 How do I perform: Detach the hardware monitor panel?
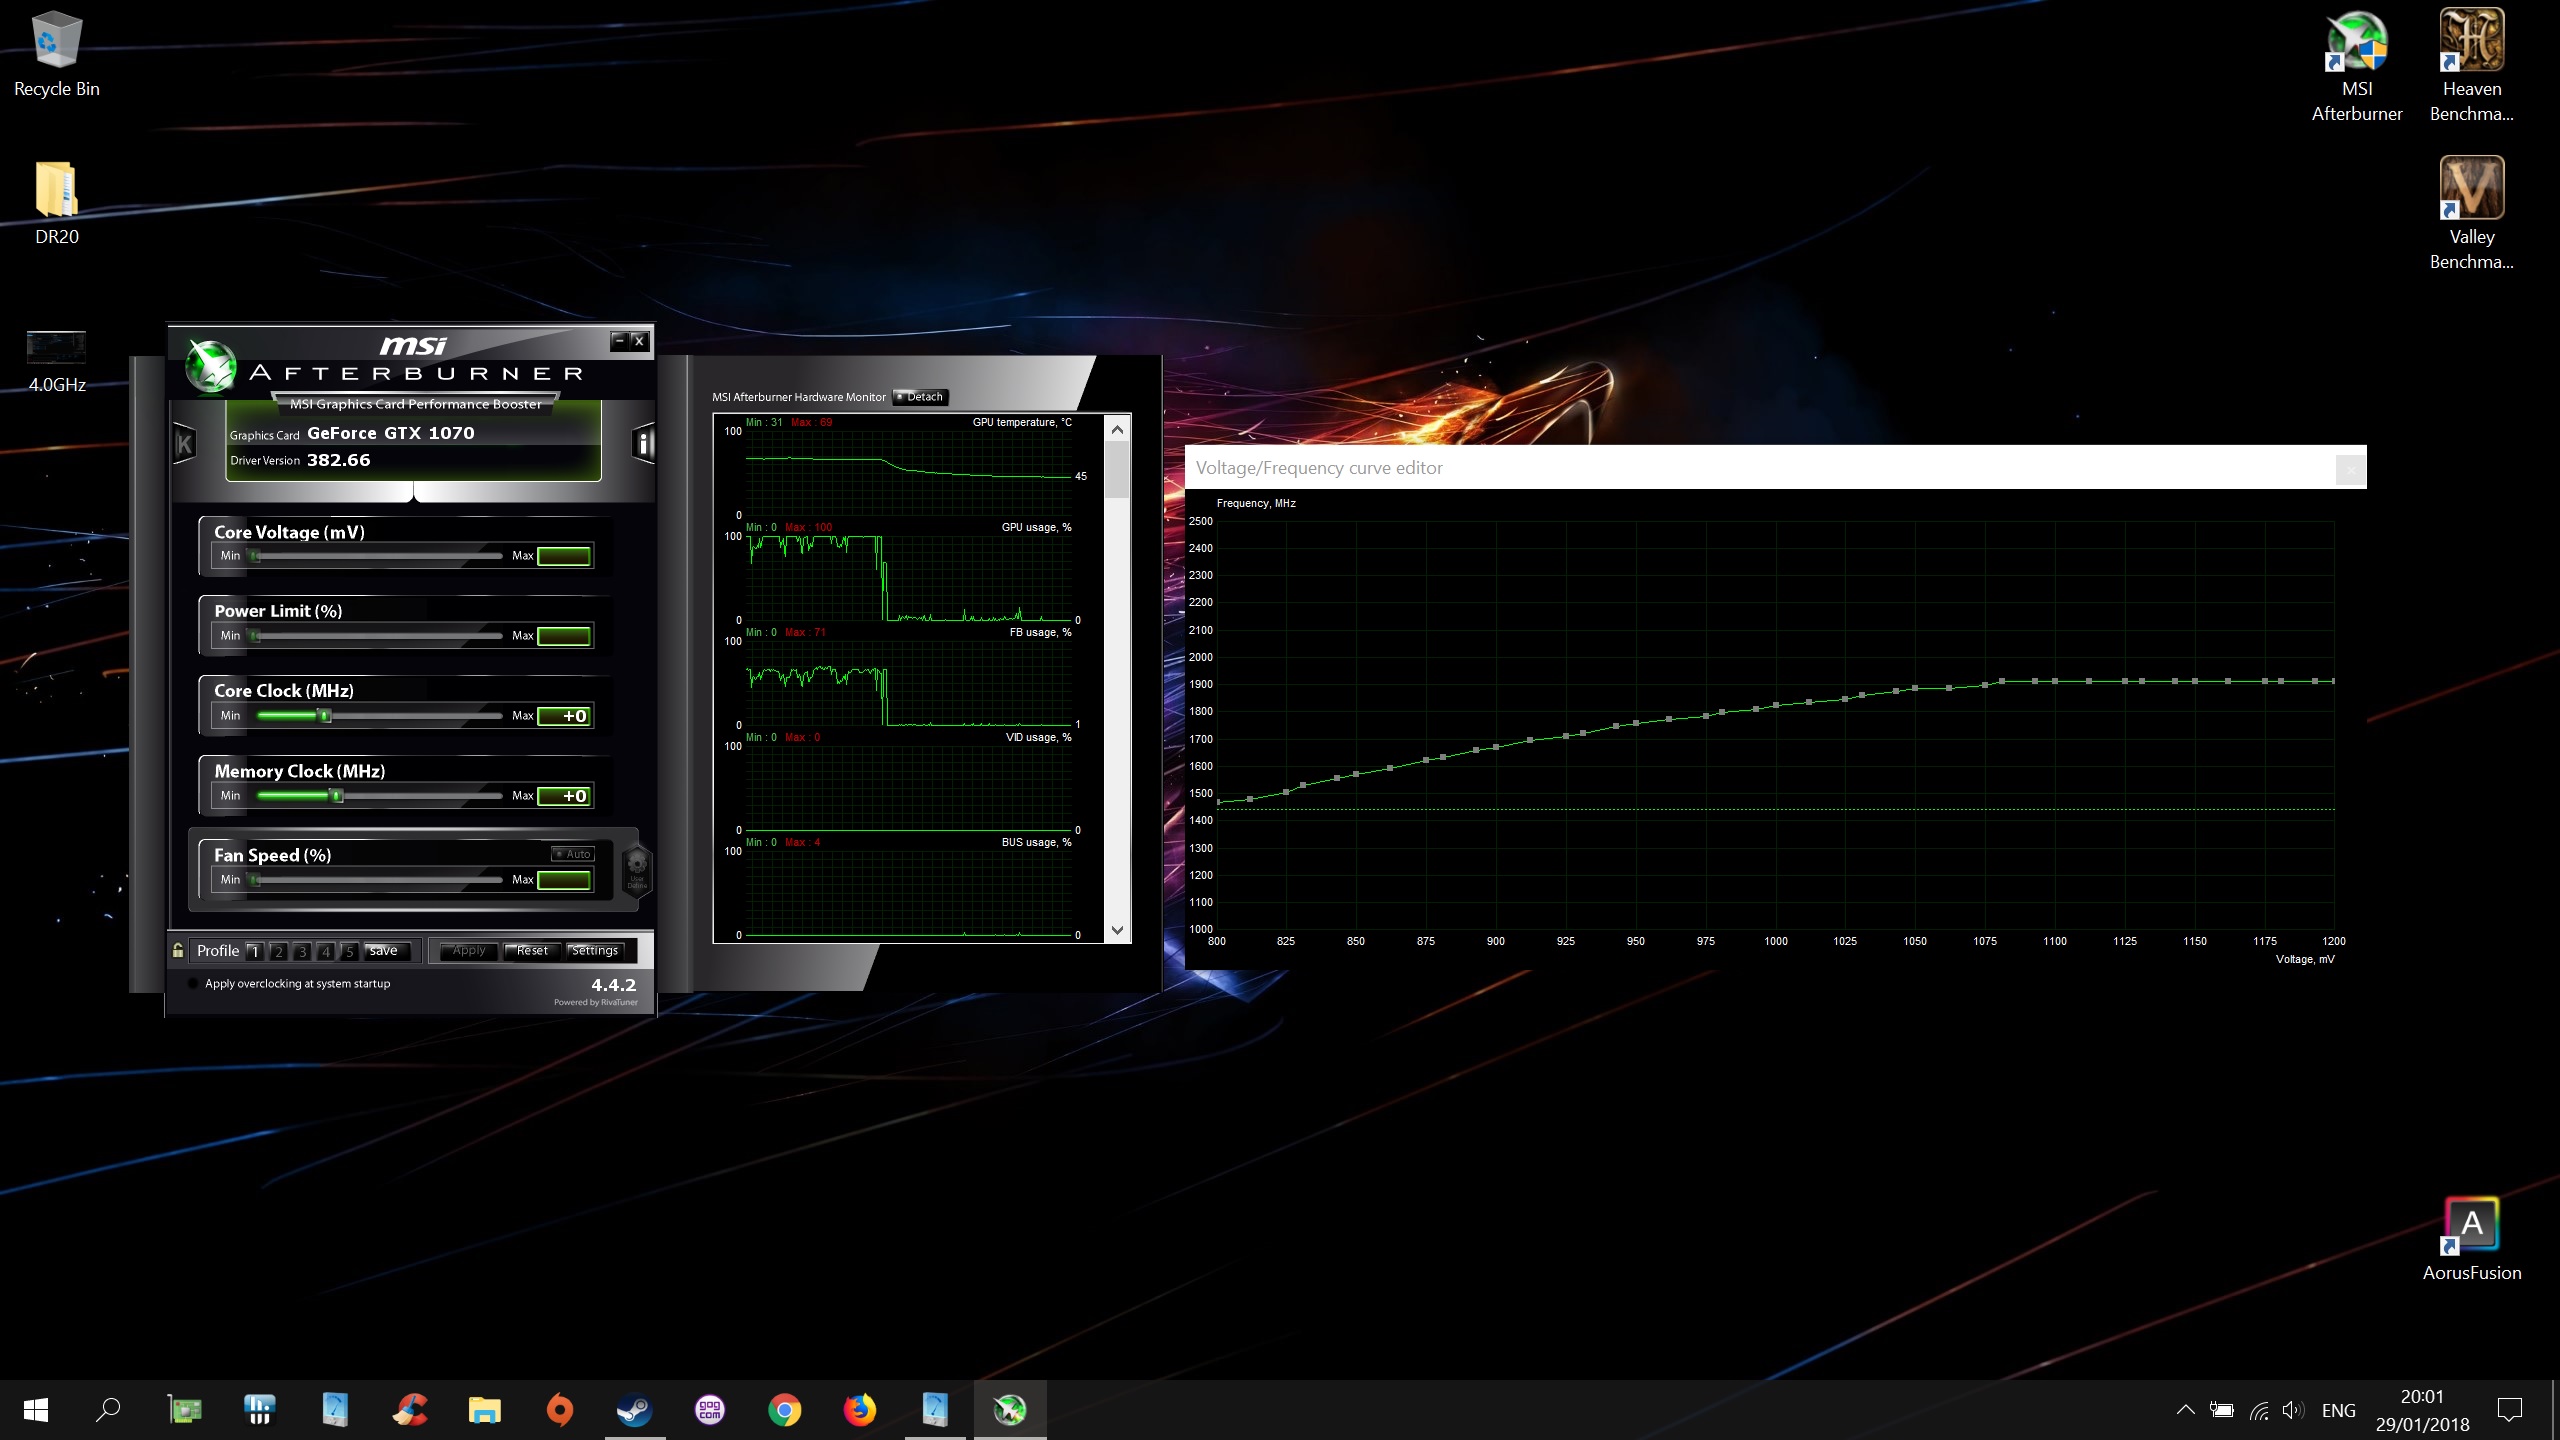(920, 397)
